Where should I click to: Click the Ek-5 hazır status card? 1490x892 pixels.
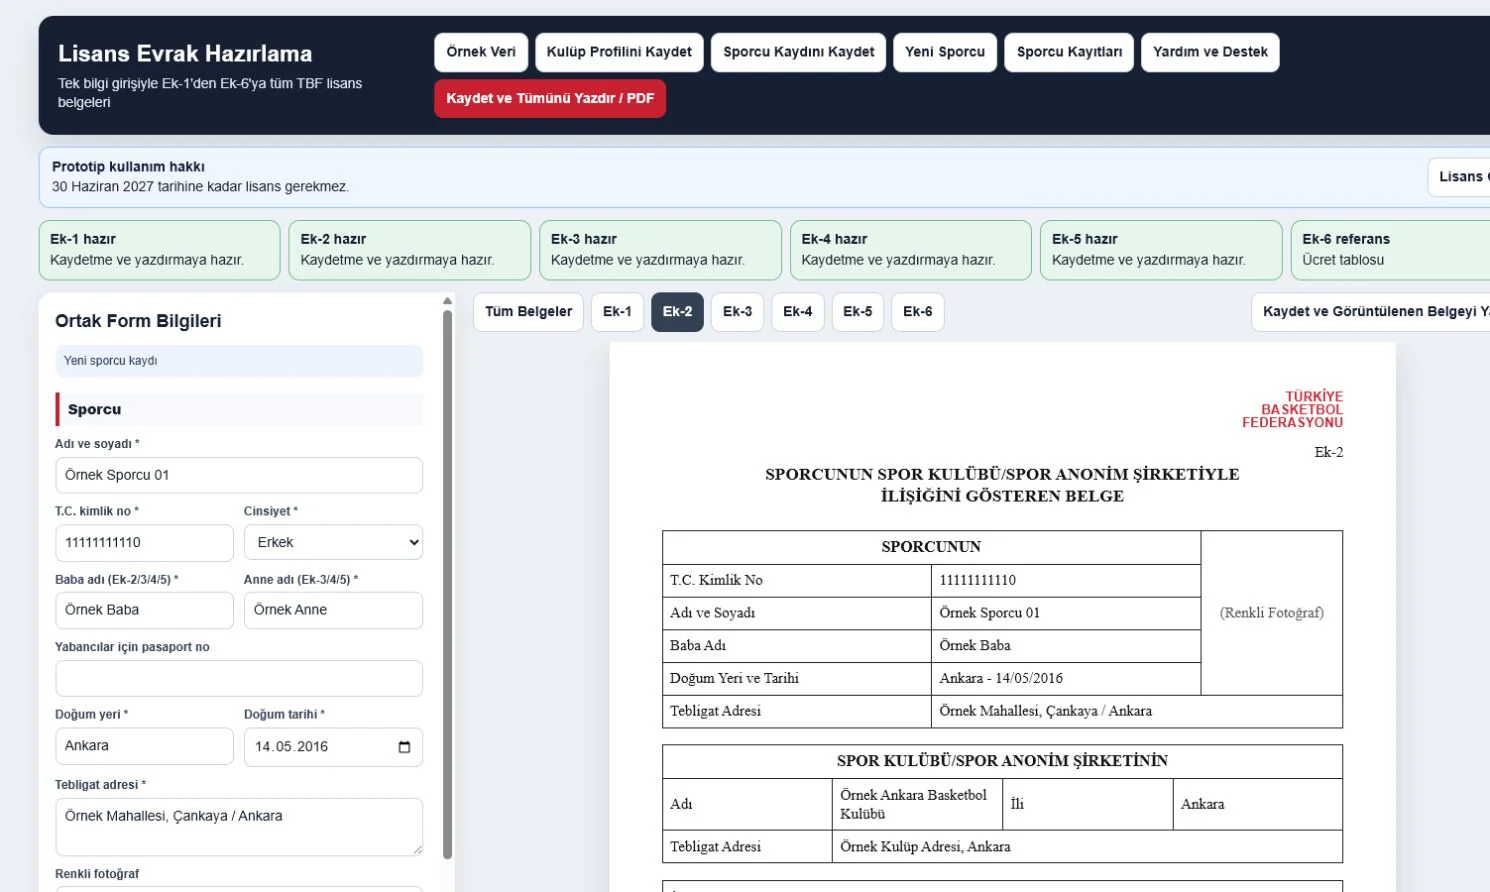point(1161,250)
